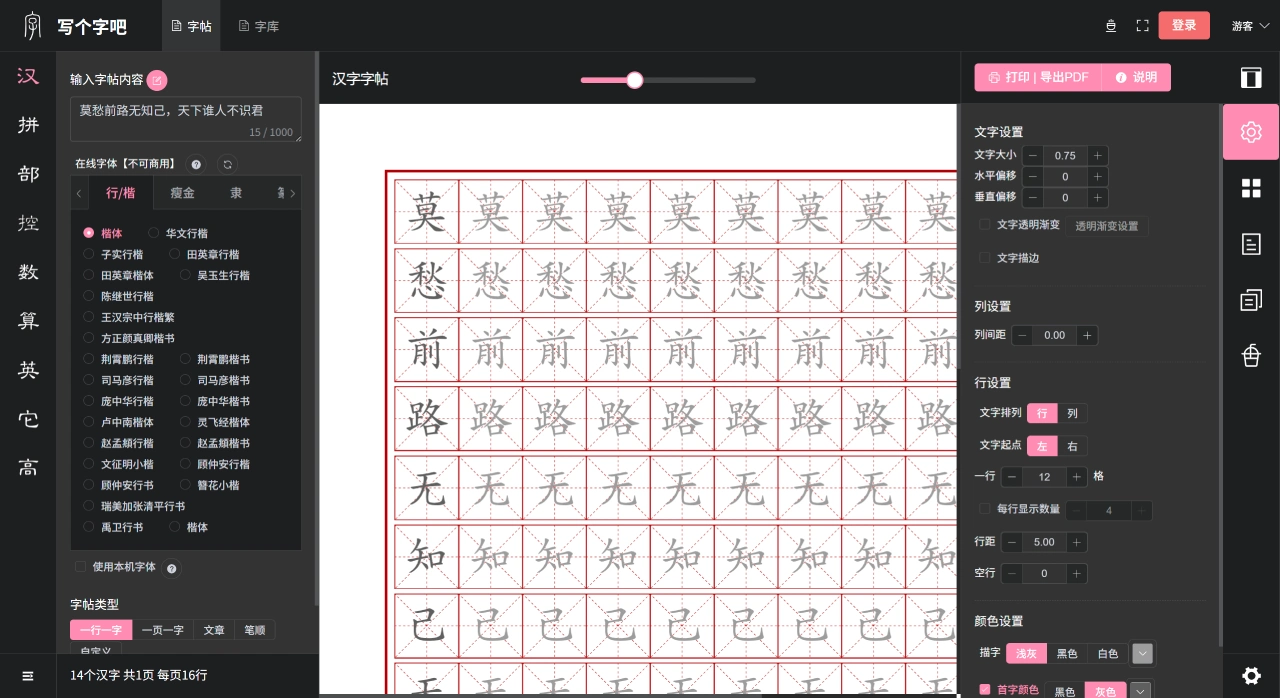Select 部 radicals section in left sidebar
This screenshot has height=698, width=1280.
coord(28,174)
